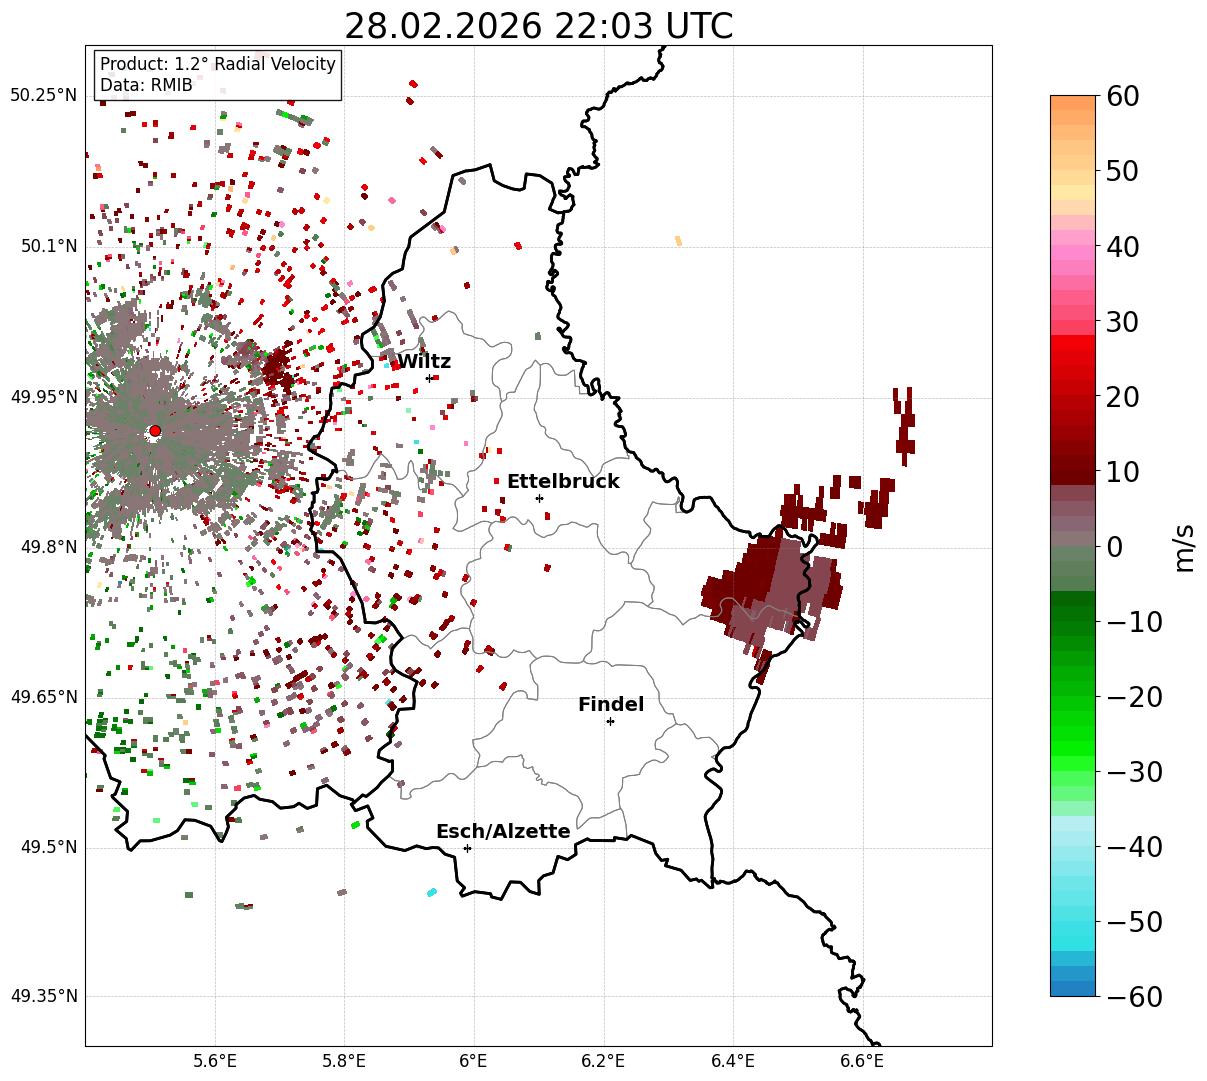Click the −20 tick on colorbar
Viewport: 1207px width, 1081px height.
pos(1134,696)
